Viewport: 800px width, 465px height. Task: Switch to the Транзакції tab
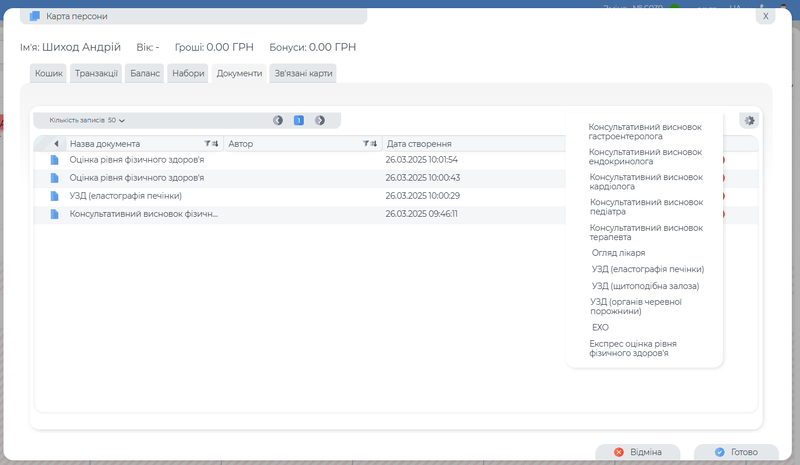pyautogui.click(x=97, y=73)
